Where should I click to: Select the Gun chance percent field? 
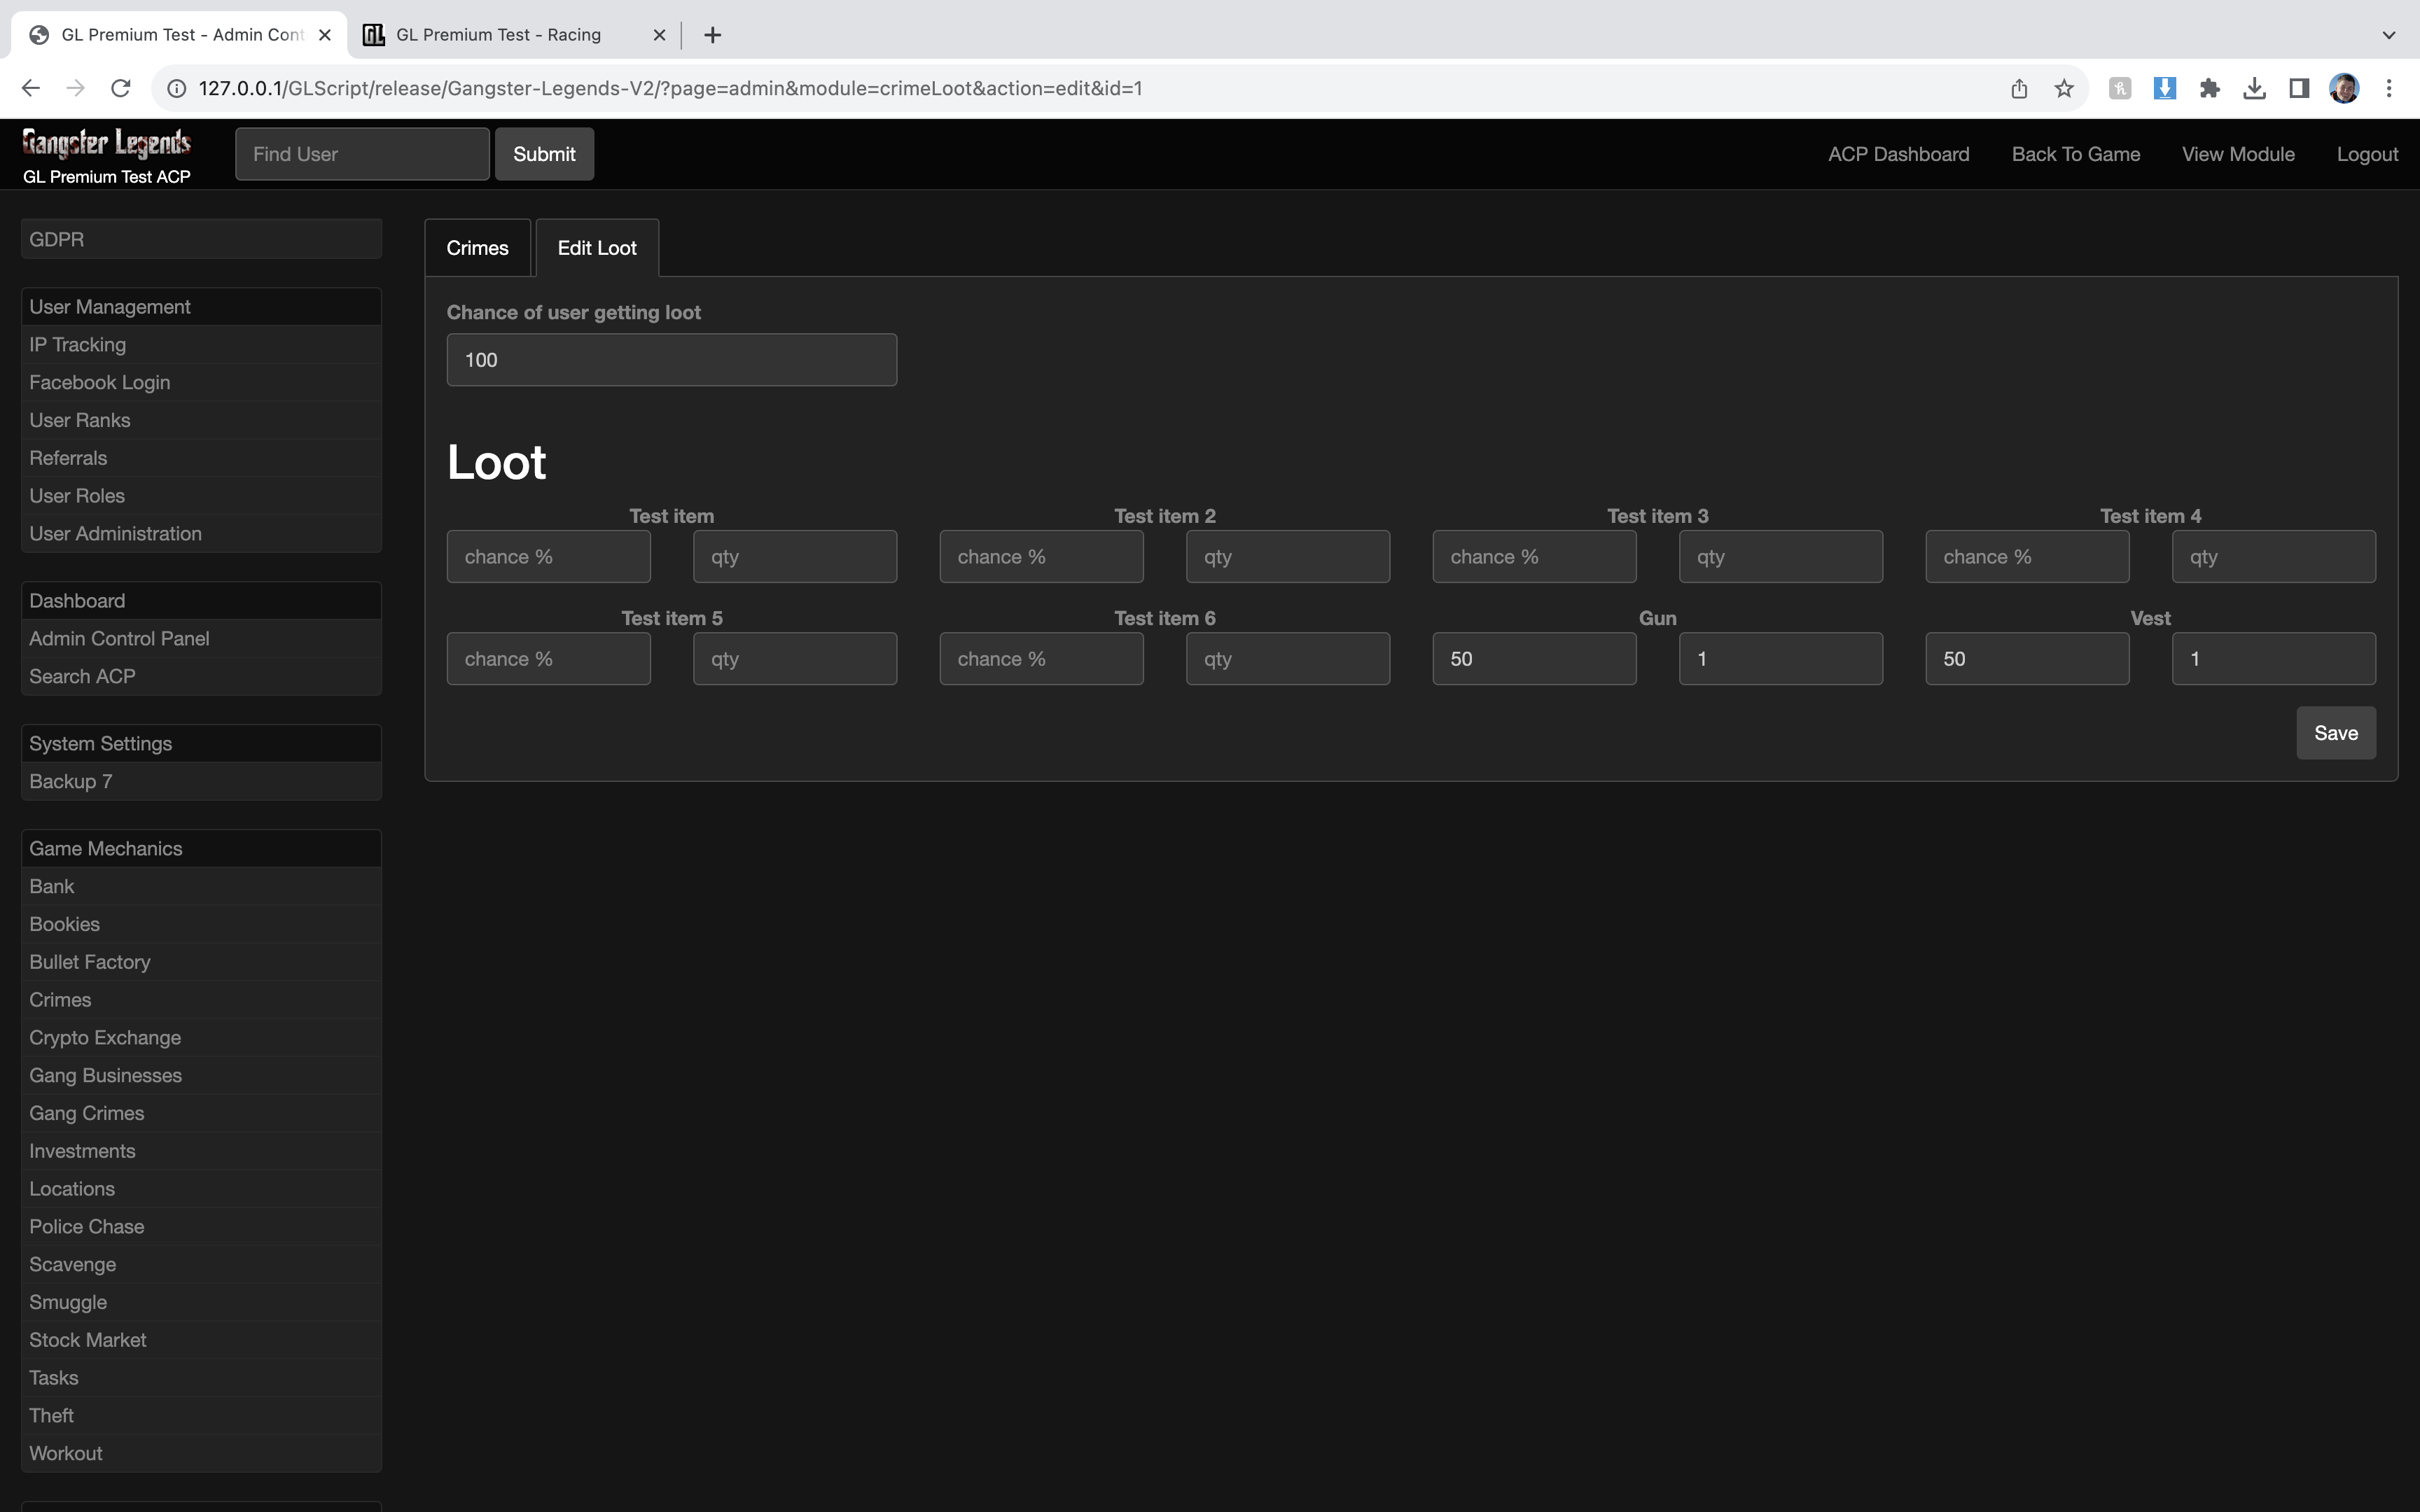pos(1533,659)
